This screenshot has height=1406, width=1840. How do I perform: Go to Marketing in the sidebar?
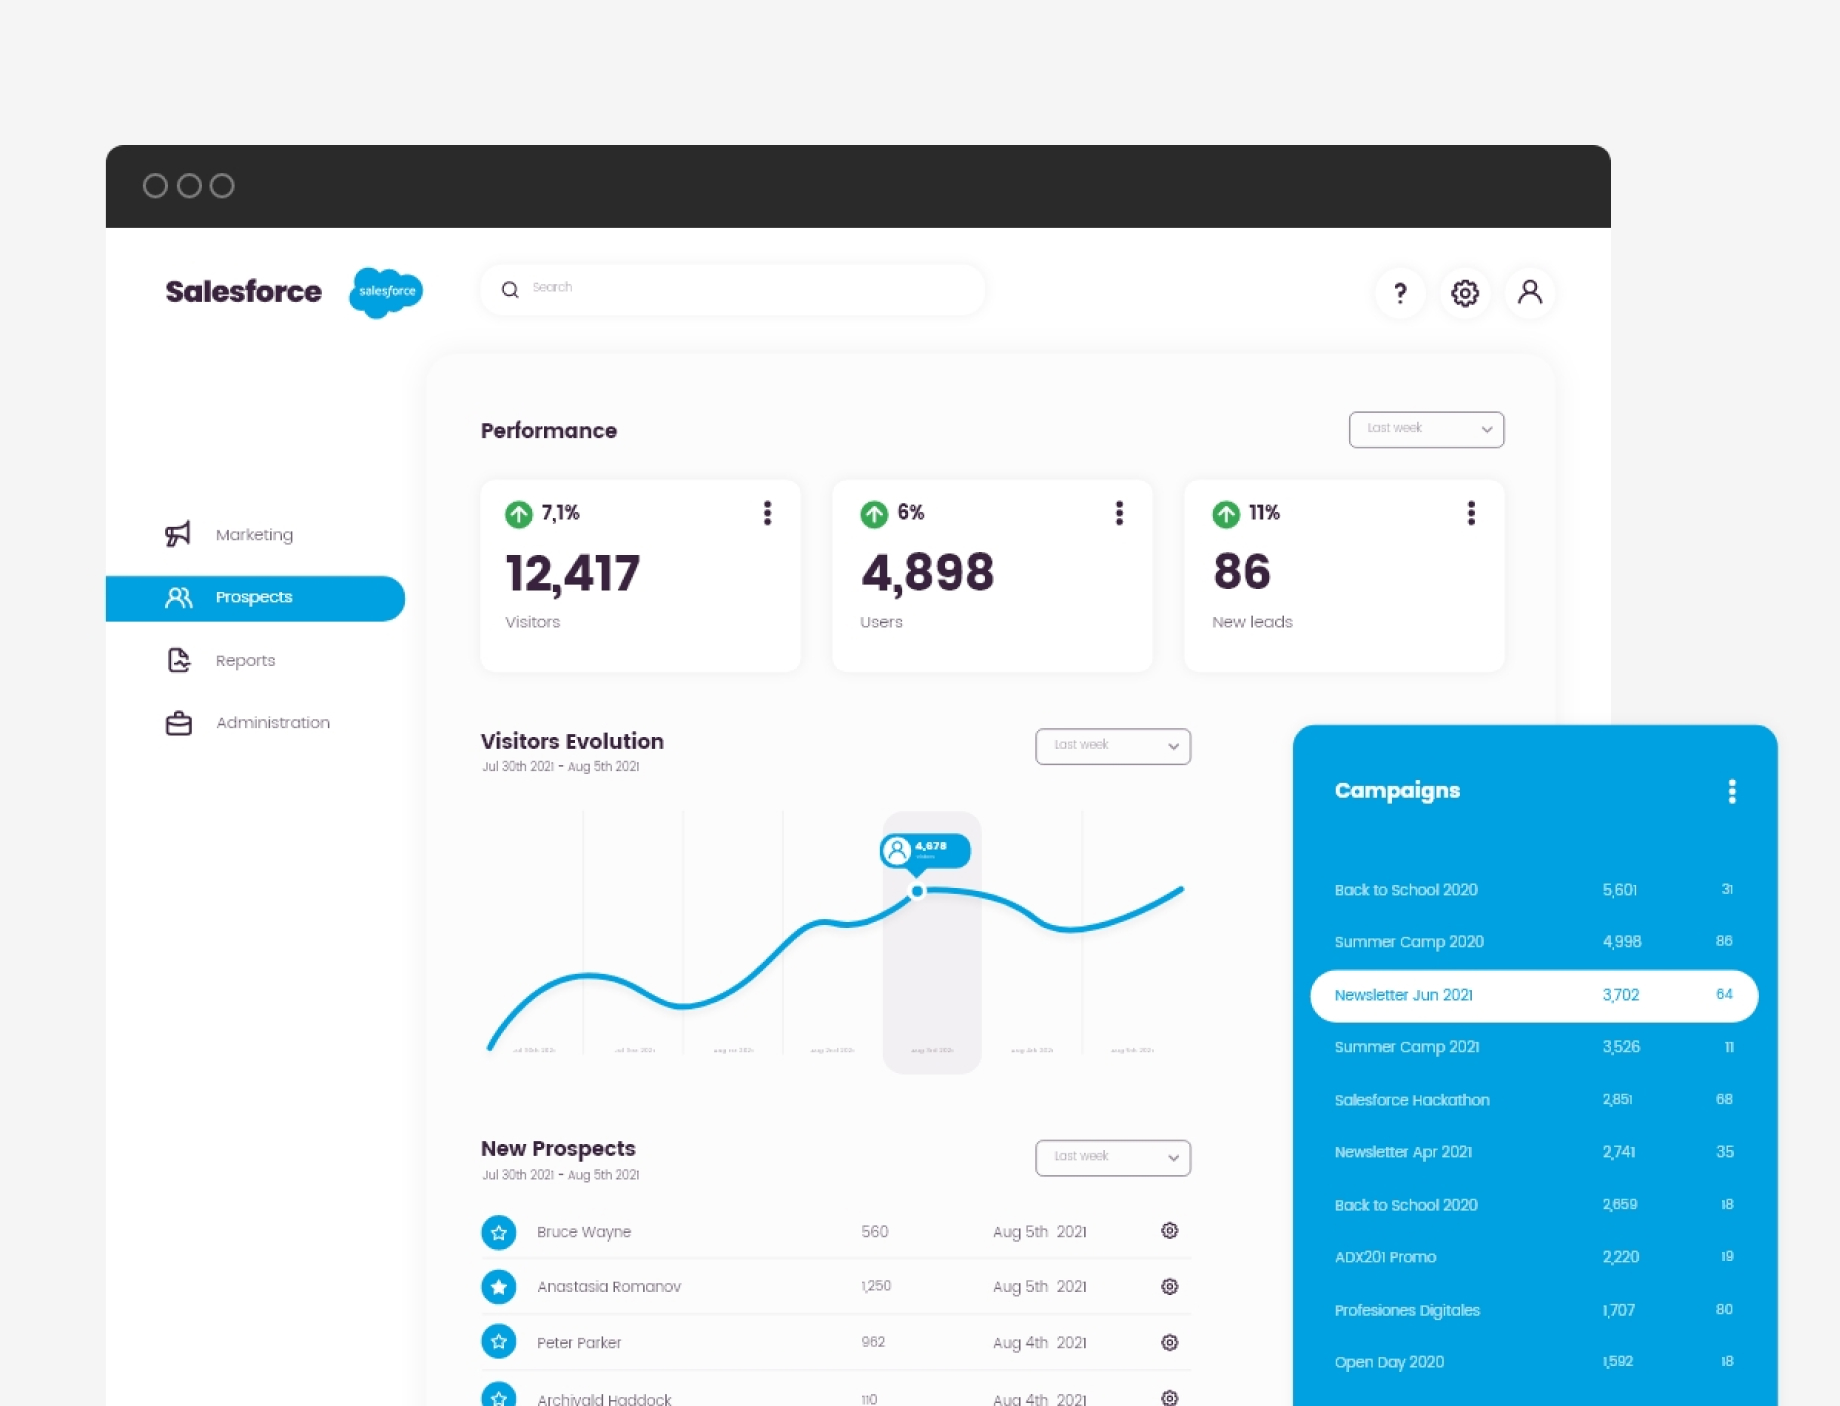[254, 535]
